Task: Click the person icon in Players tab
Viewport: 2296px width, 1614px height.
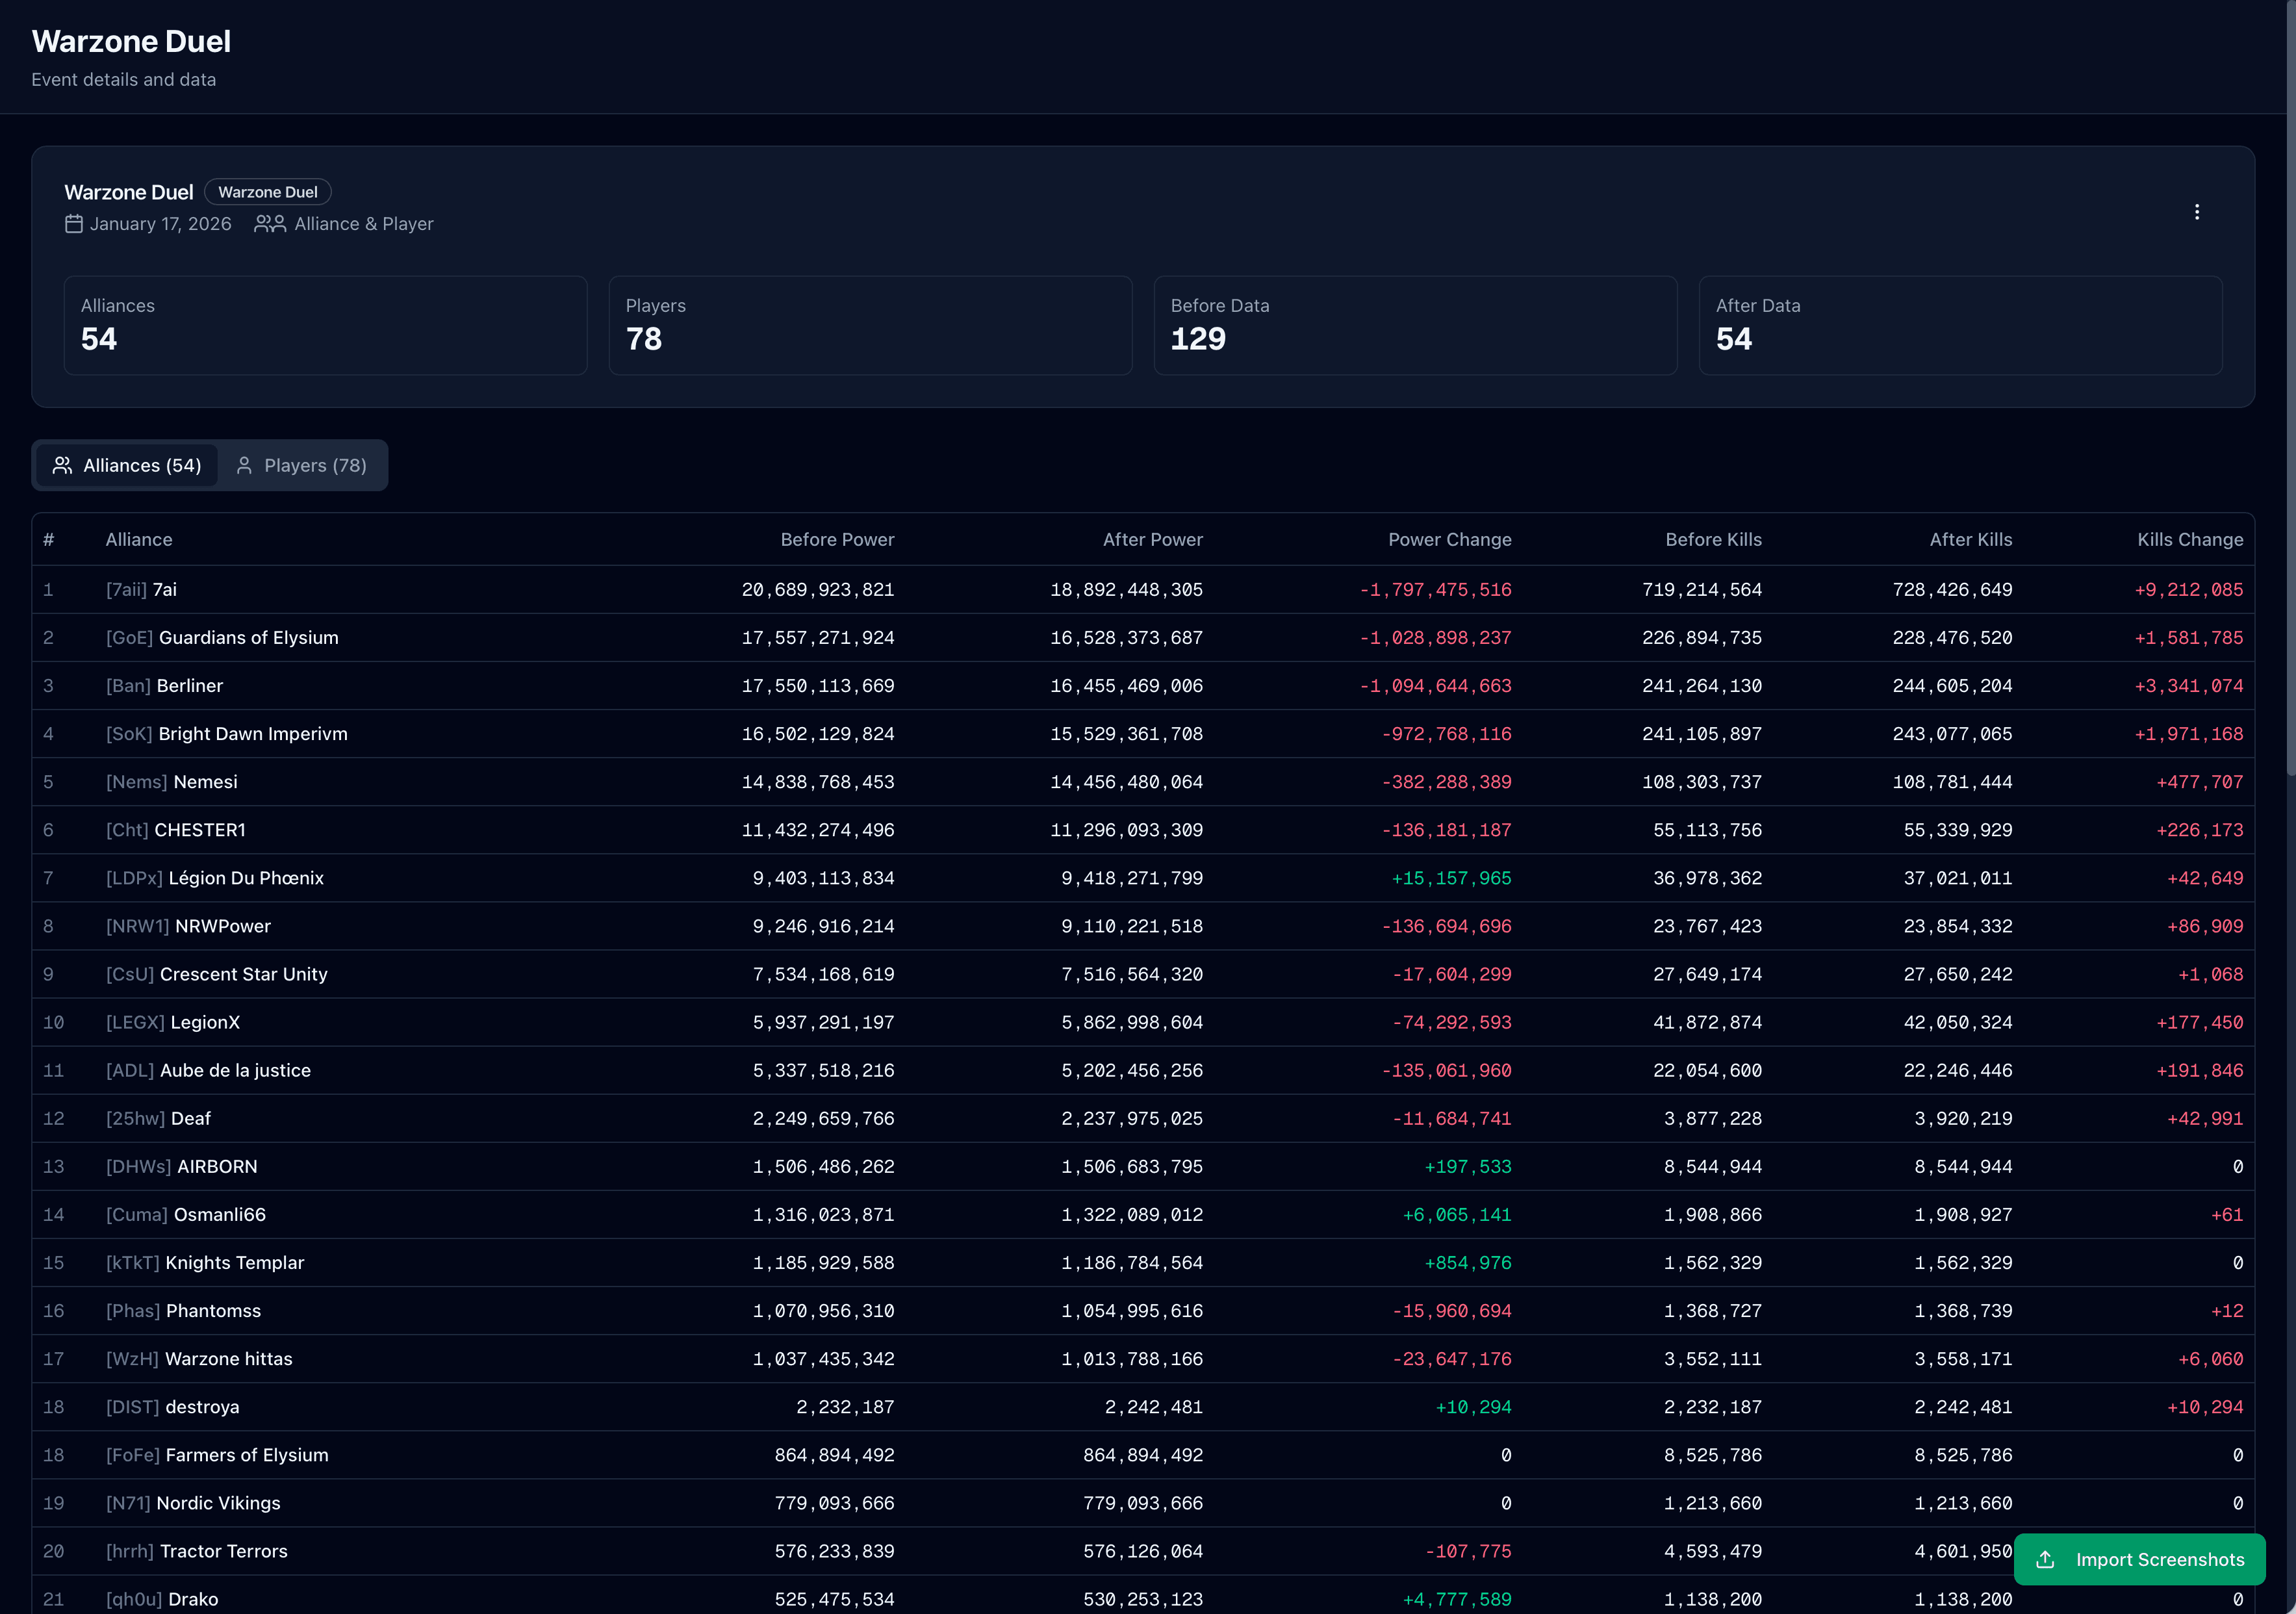Action: [244, 465]
